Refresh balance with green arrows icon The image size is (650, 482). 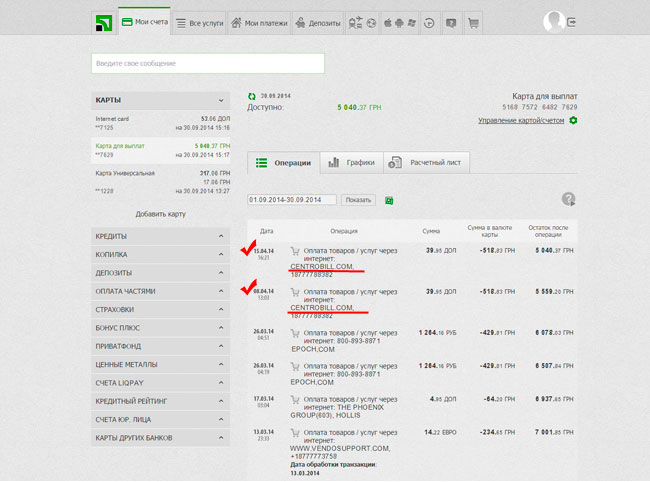coord(252,96)
